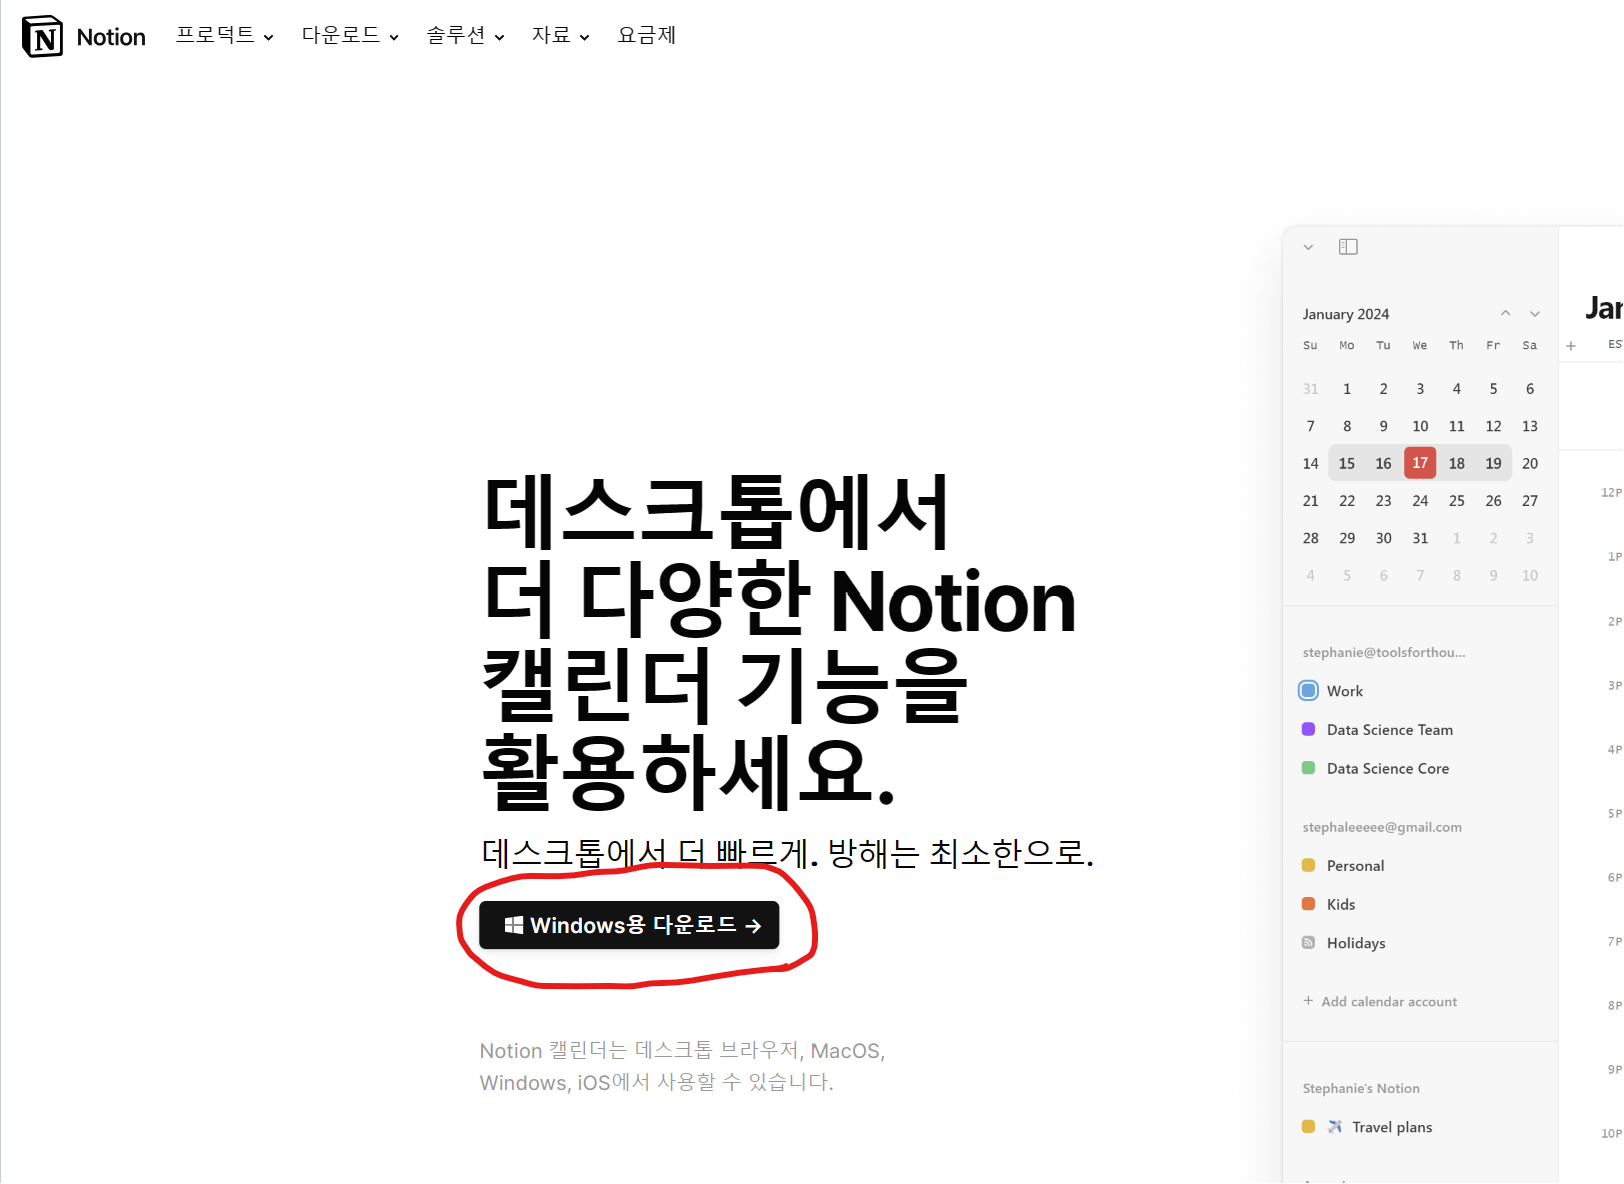
Task: Click Add calendar account
Action: [1380, 1002]
